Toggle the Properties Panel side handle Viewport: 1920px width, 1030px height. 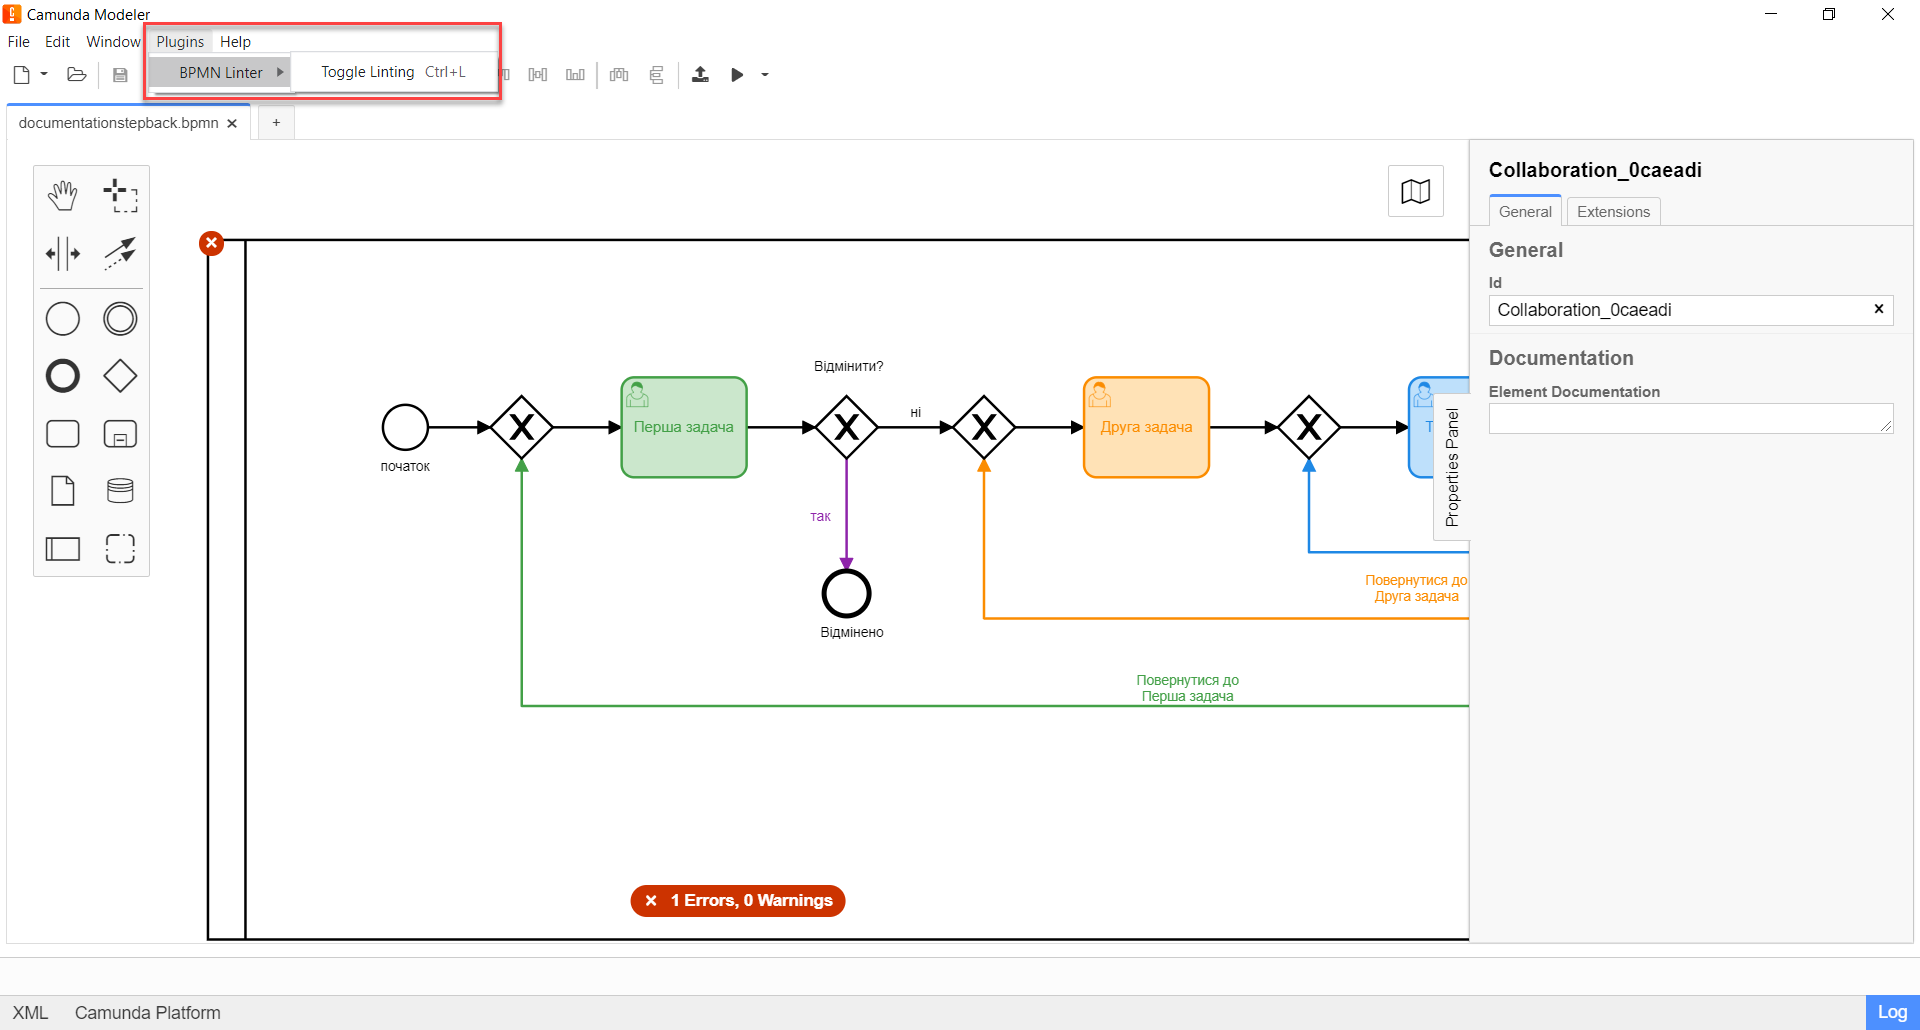coord(1452,467)
